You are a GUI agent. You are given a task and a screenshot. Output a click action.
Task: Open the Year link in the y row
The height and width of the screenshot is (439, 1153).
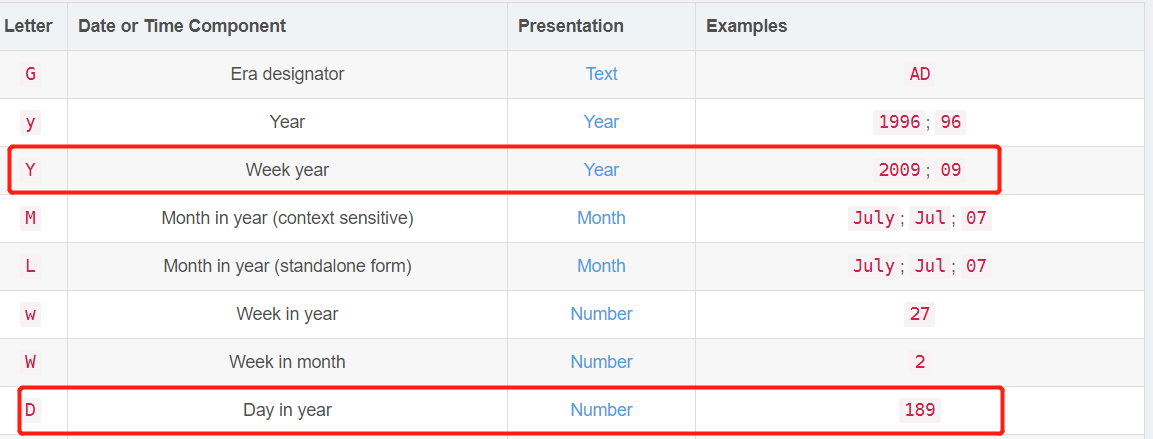(601, 122)
